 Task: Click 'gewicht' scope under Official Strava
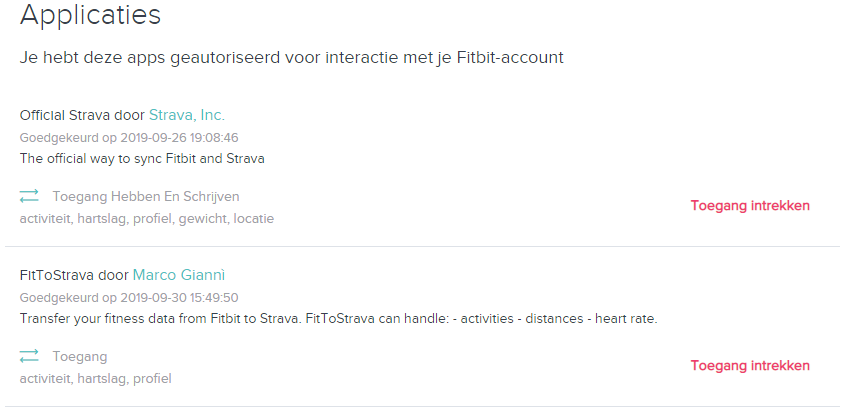click(x=202, y=218)
